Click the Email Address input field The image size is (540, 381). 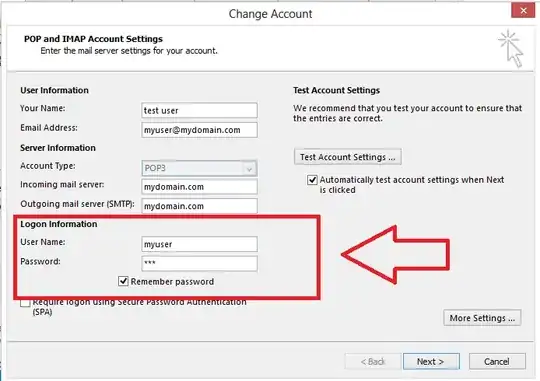[x=199, y=130]
